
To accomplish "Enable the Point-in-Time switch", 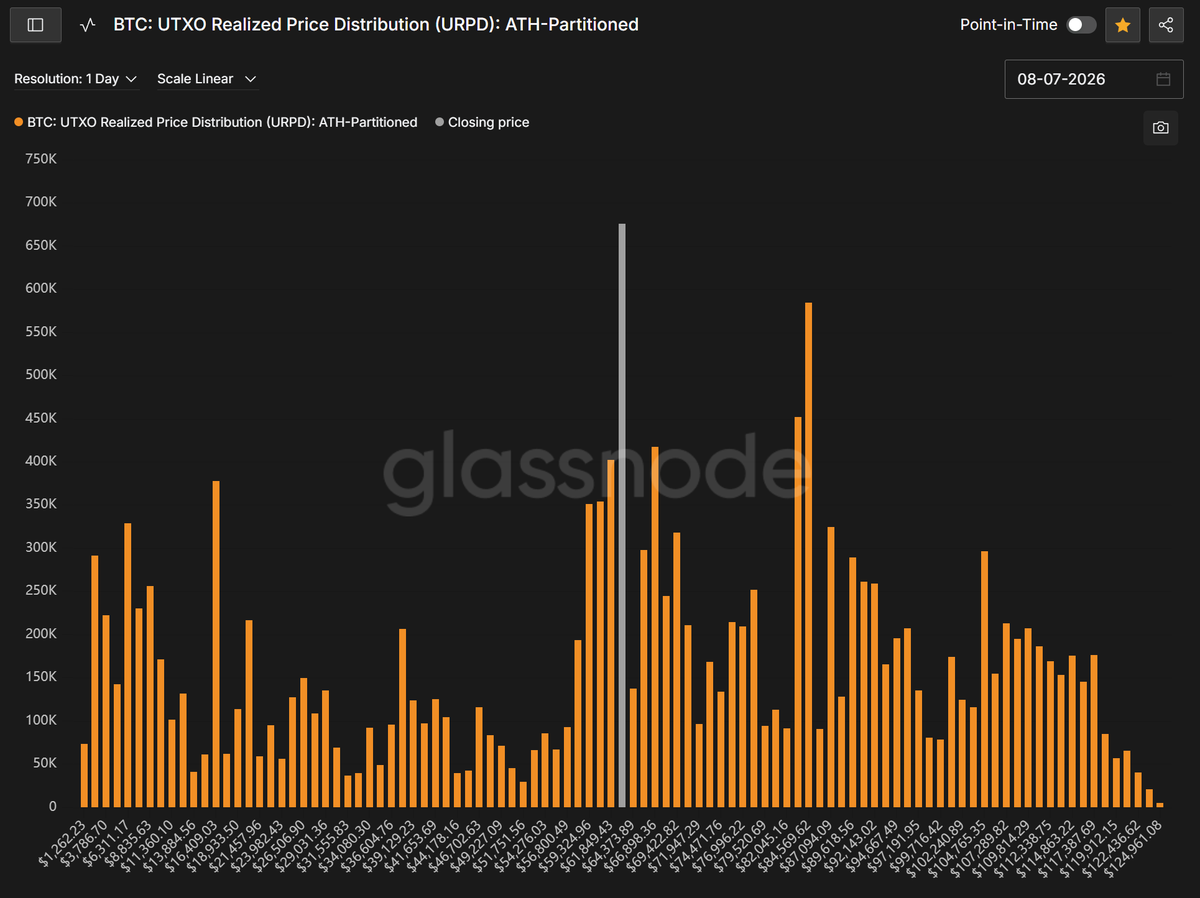I will click(x=1081, y=25).
